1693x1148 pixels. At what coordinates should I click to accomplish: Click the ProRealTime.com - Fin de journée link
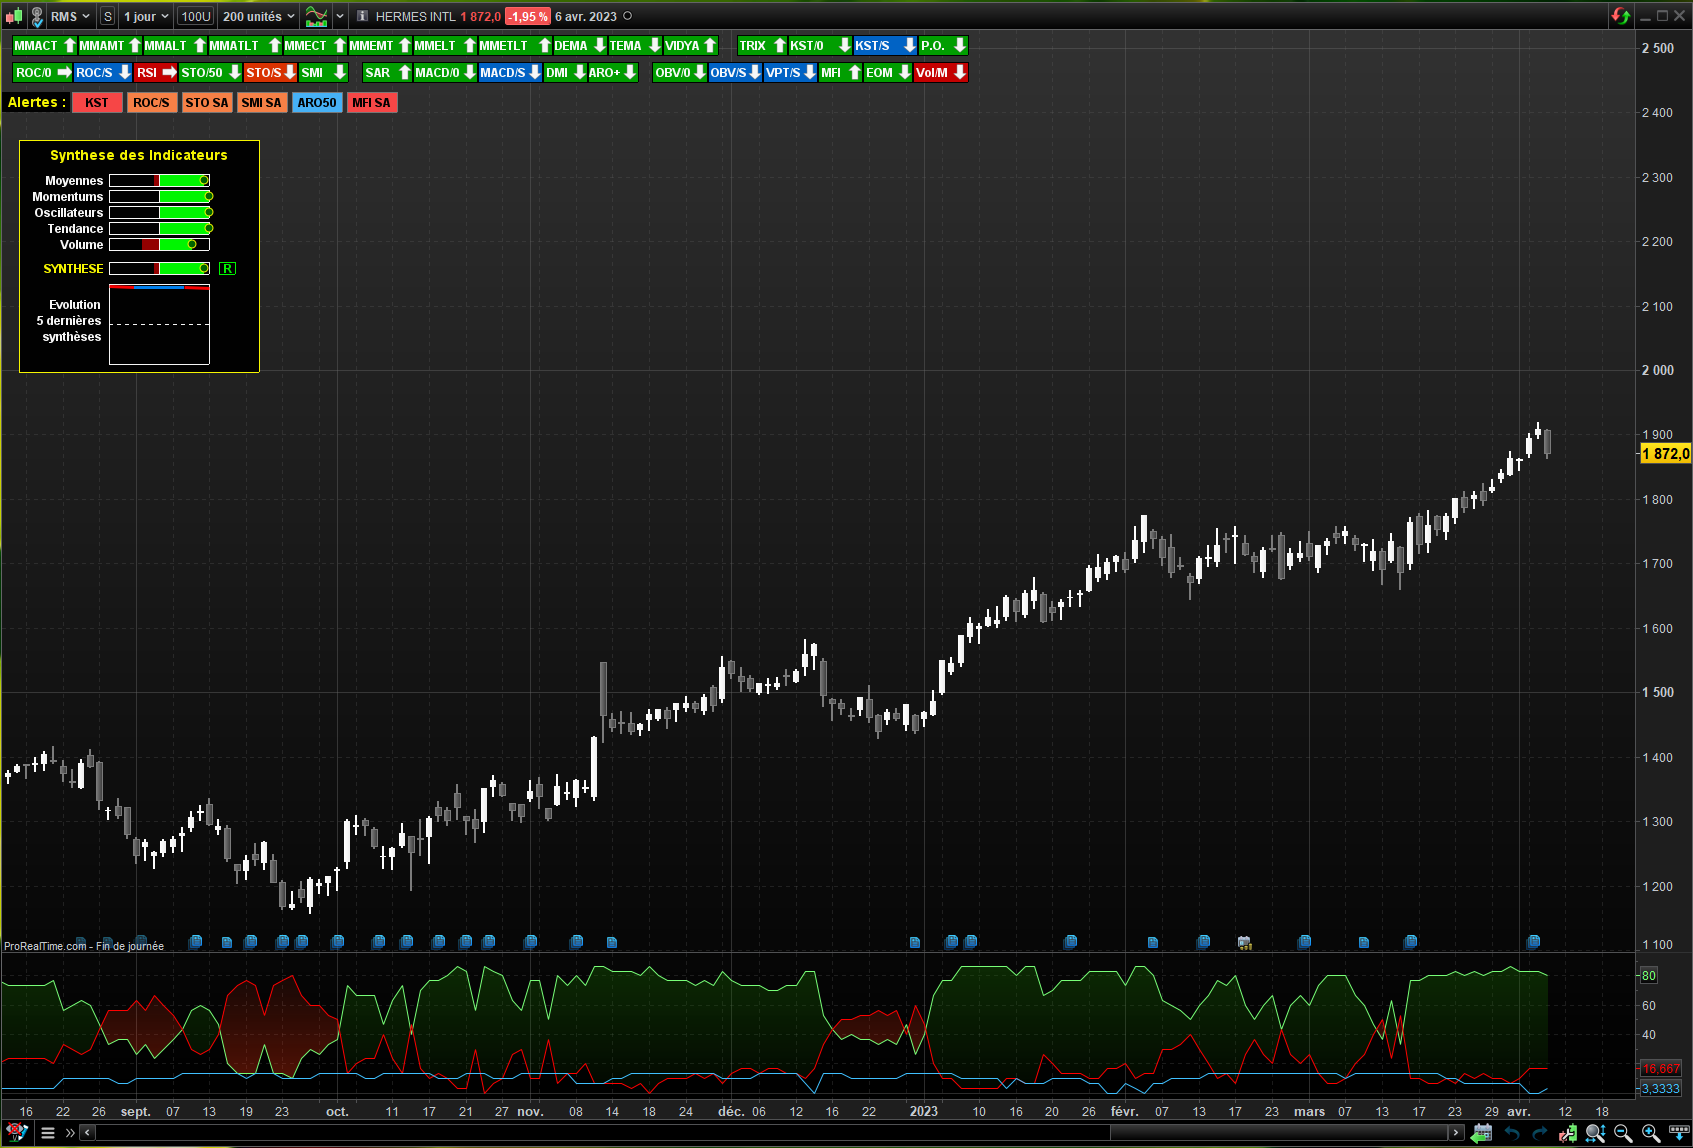coord(84,946)
